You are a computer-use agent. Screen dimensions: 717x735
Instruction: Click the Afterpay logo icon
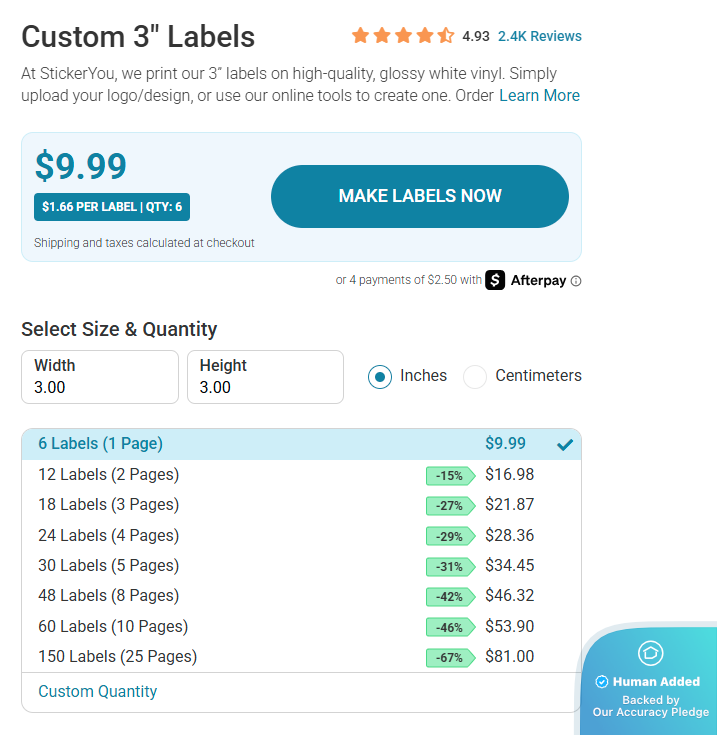point(495,280)
